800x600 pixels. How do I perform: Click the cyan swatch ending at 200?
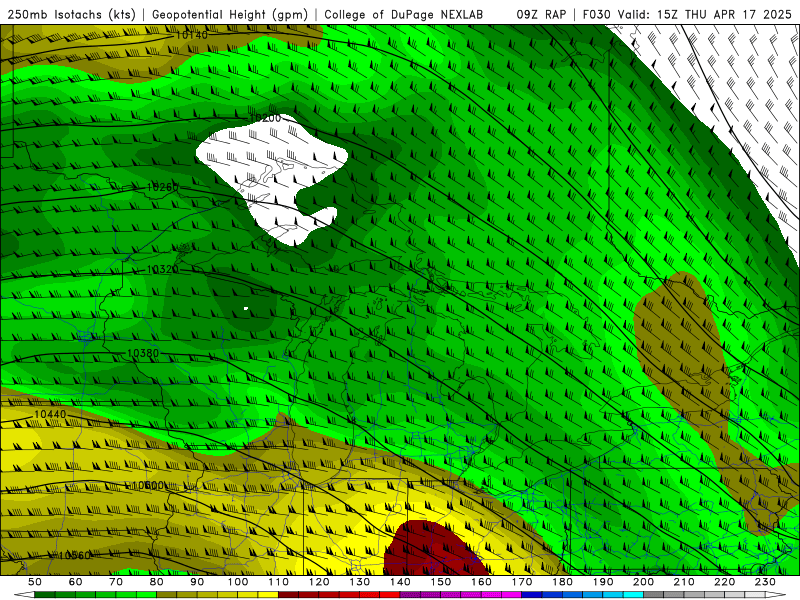tap(634, 595)
